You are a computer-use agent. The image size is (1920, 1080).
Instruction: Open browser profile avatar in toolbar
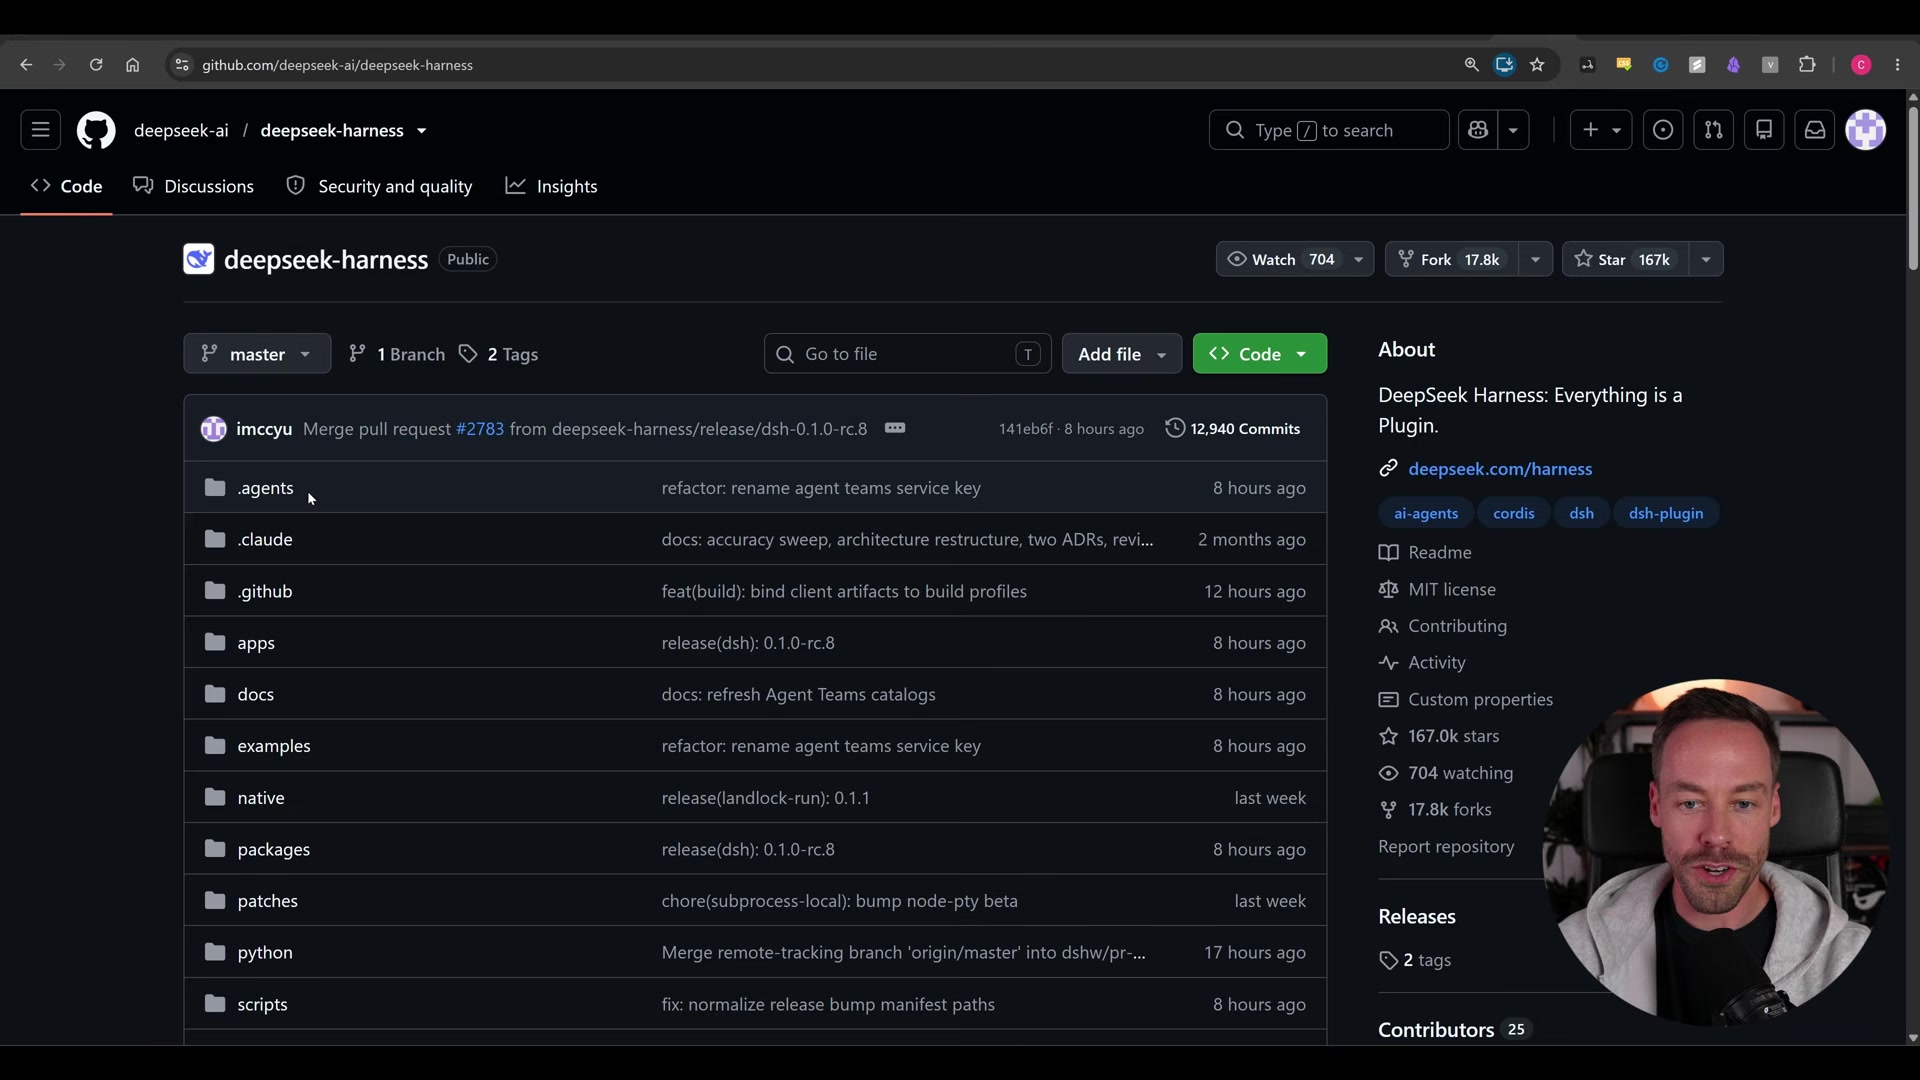1861,65
